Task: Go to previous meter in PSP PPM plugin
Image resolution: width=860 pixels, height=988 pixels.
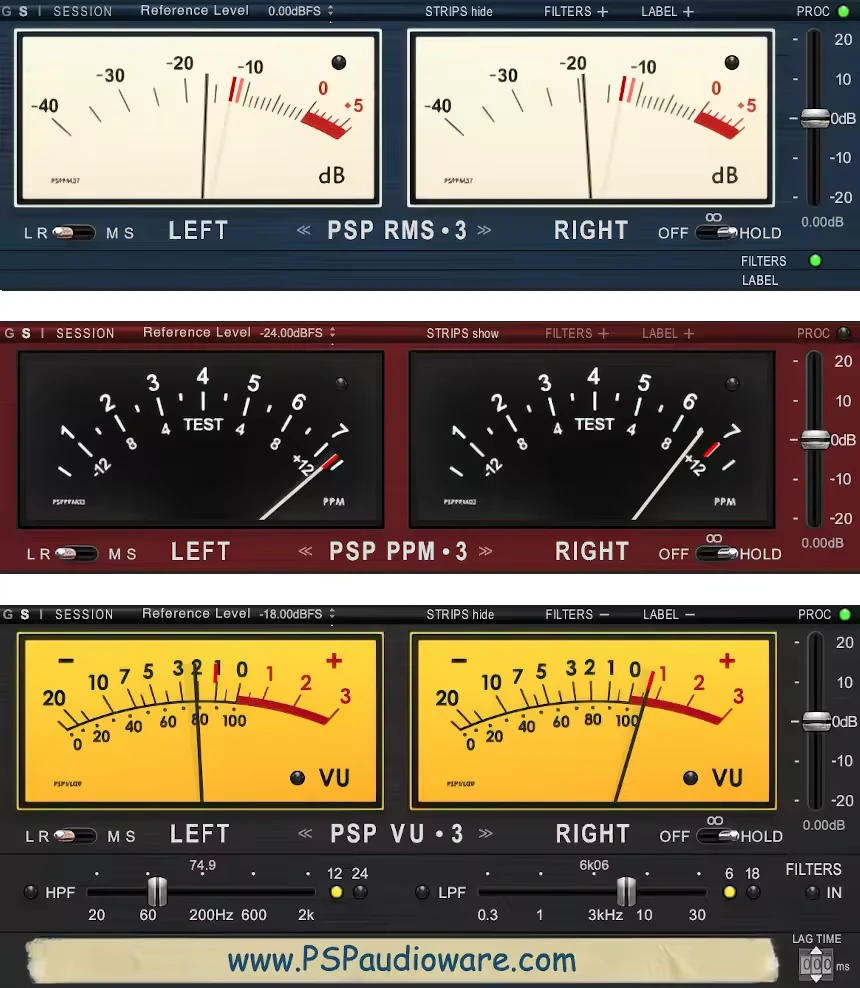Action: [x=306, y=551]
